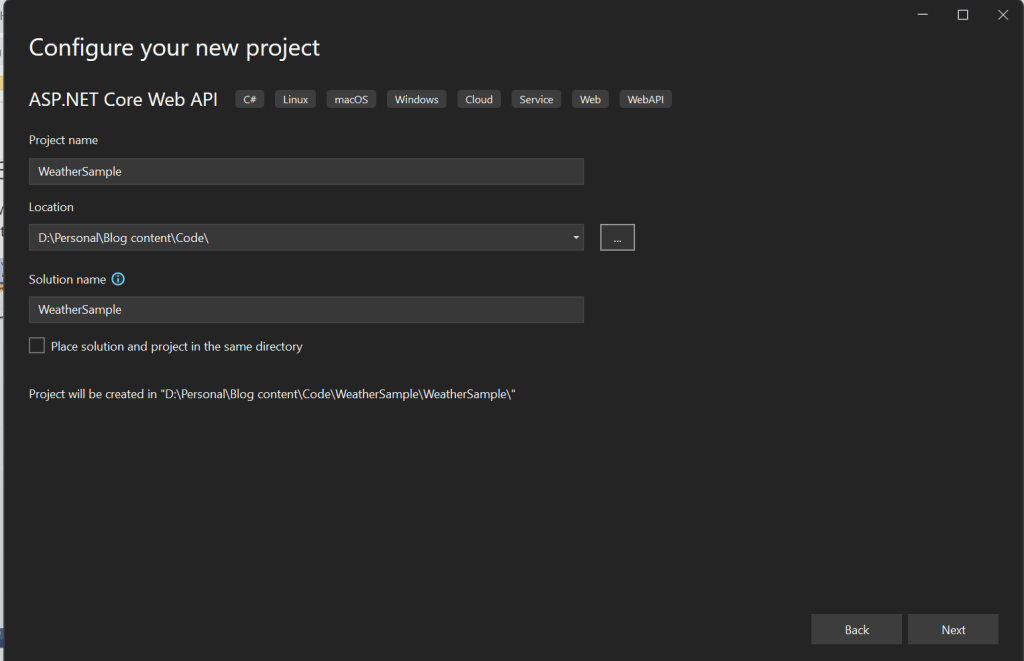Click into the Project name text field
Screen dimensions: 1024x661
[306, 172]
